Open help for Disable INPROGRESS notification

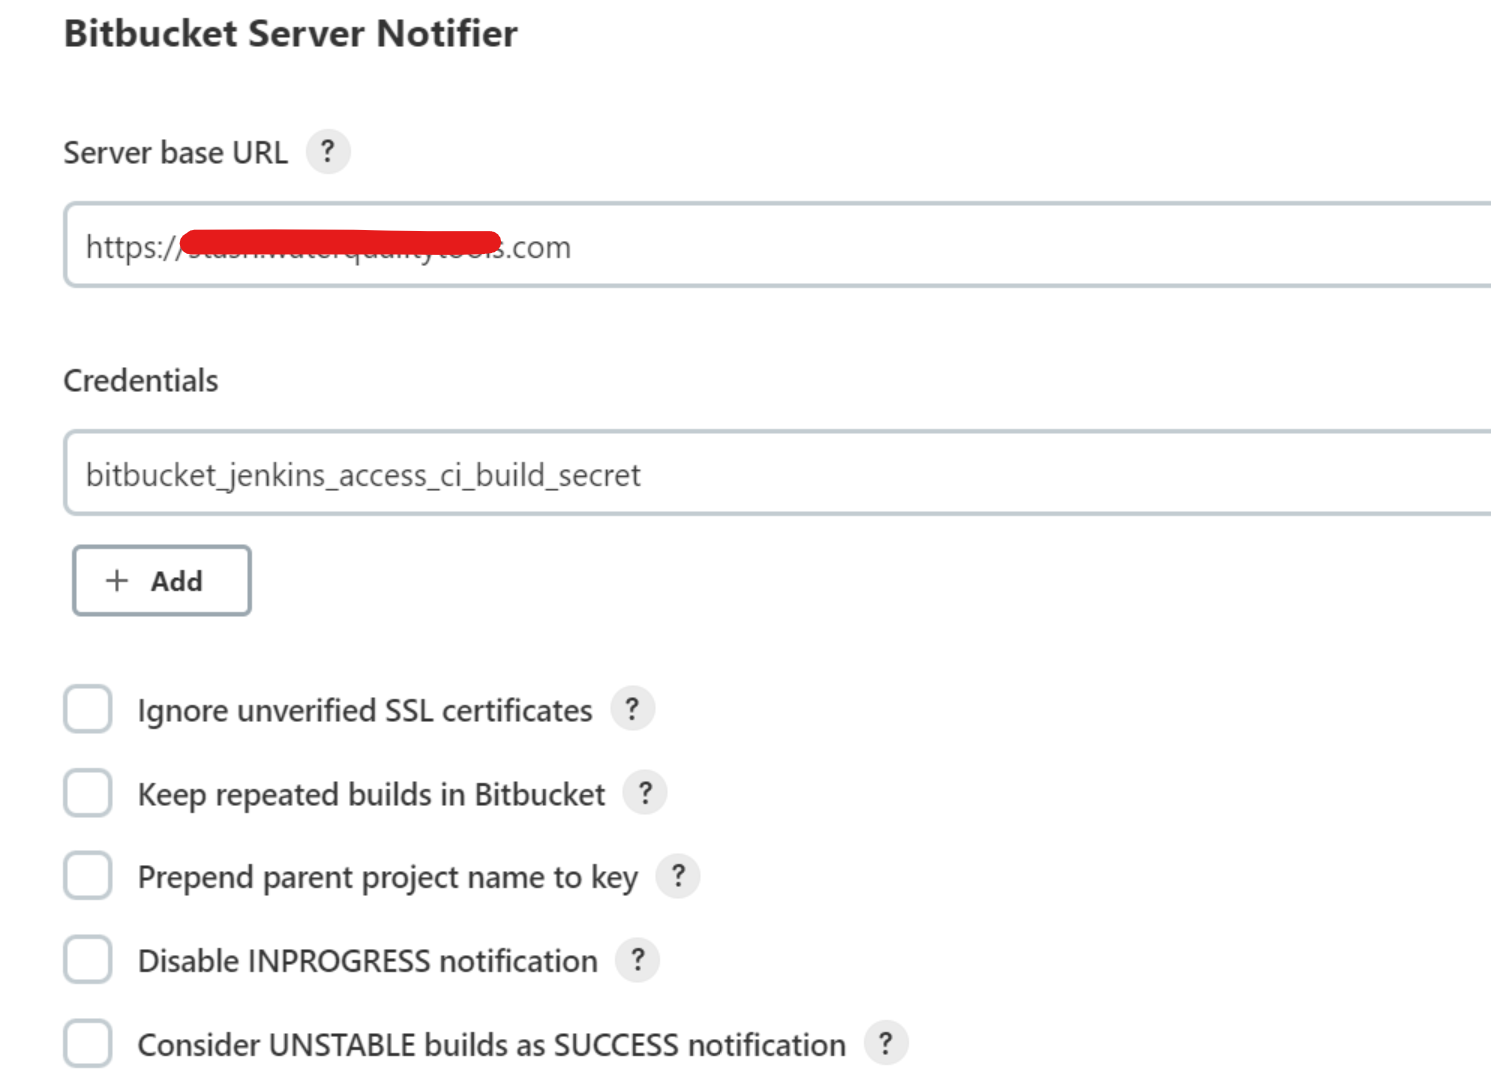point(637,960)
